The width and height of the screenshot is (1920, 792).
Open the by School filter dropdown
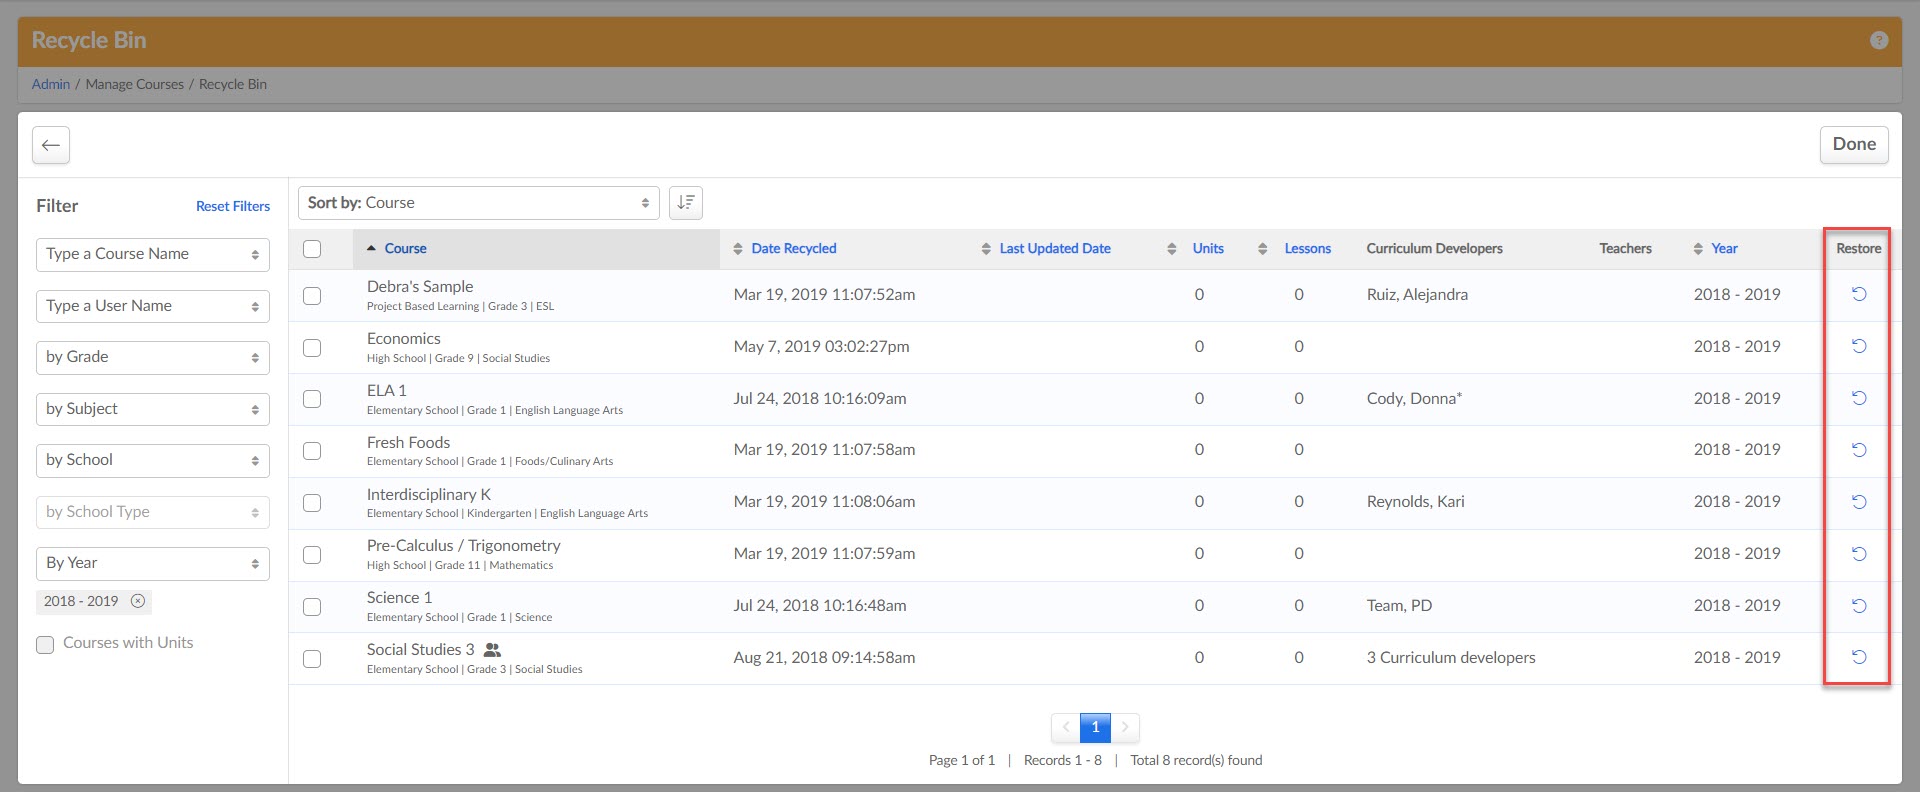153,460
